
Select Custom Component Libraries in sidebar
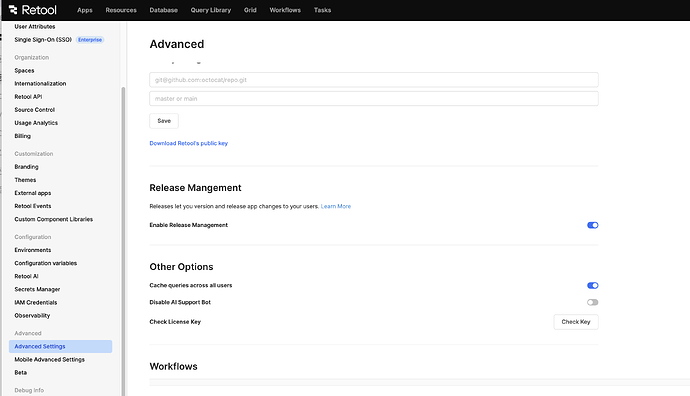(53, 219)
